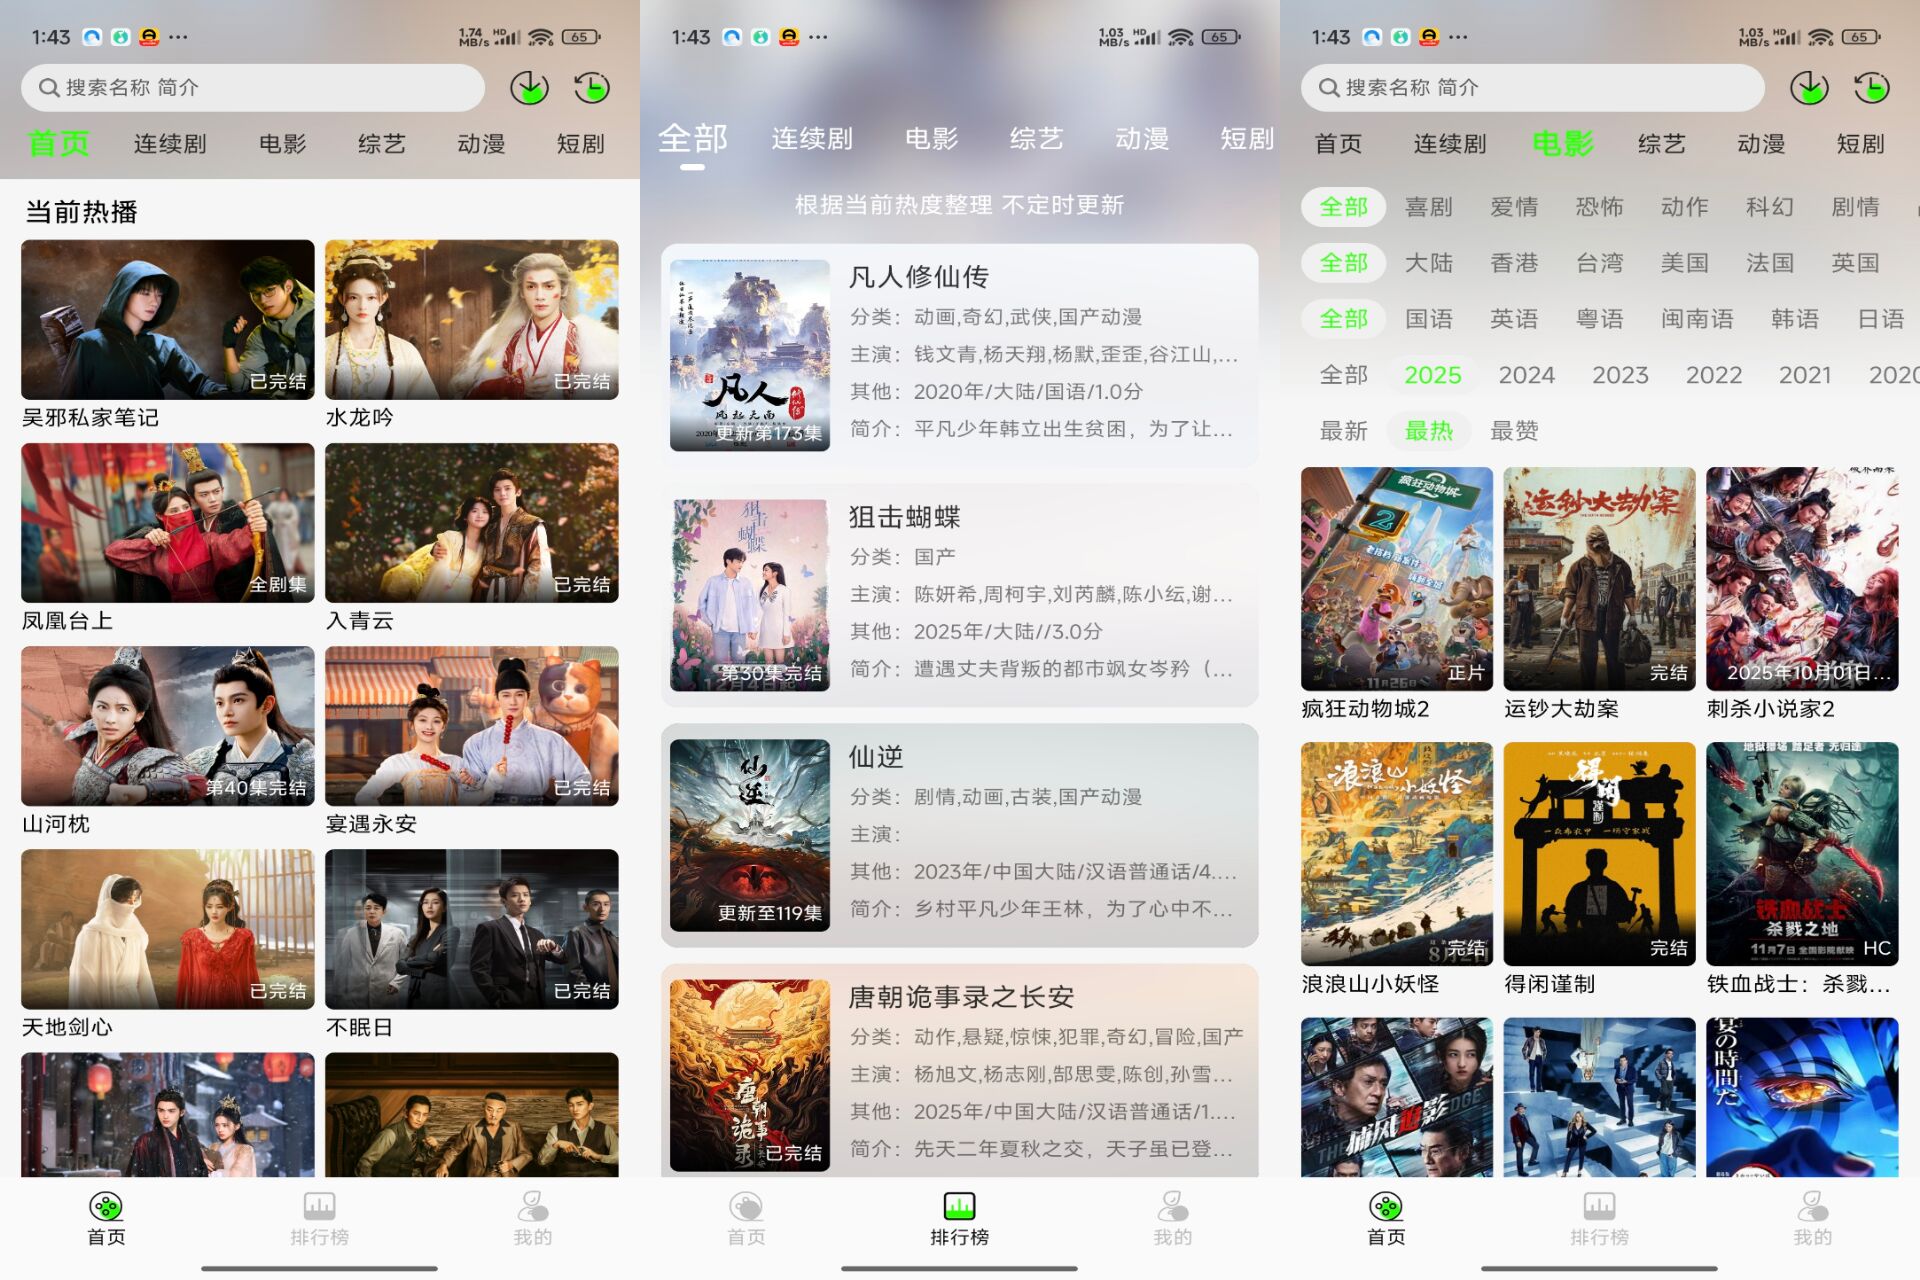Open 水龙吟 drama thumbnail
This screenshot has width=1920, height=1280.
coord(471,320)
